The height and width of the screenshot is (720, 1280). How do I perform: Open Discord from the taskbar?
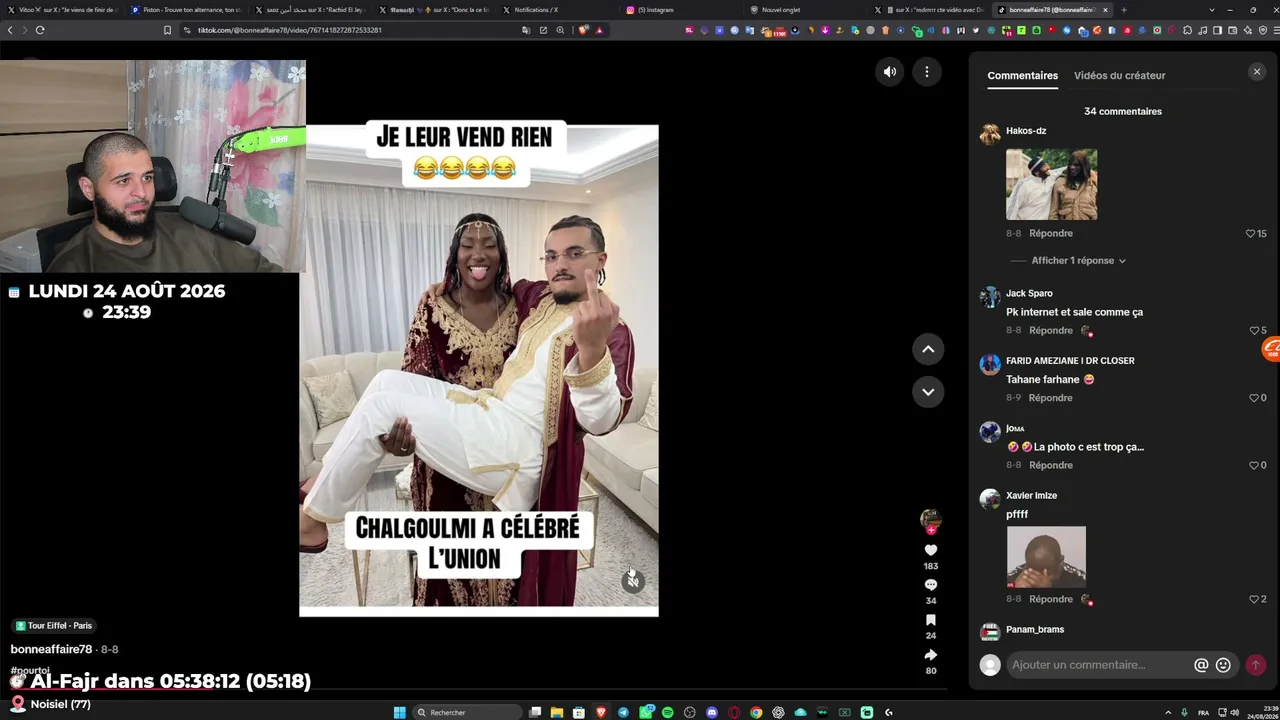(712, 712)
